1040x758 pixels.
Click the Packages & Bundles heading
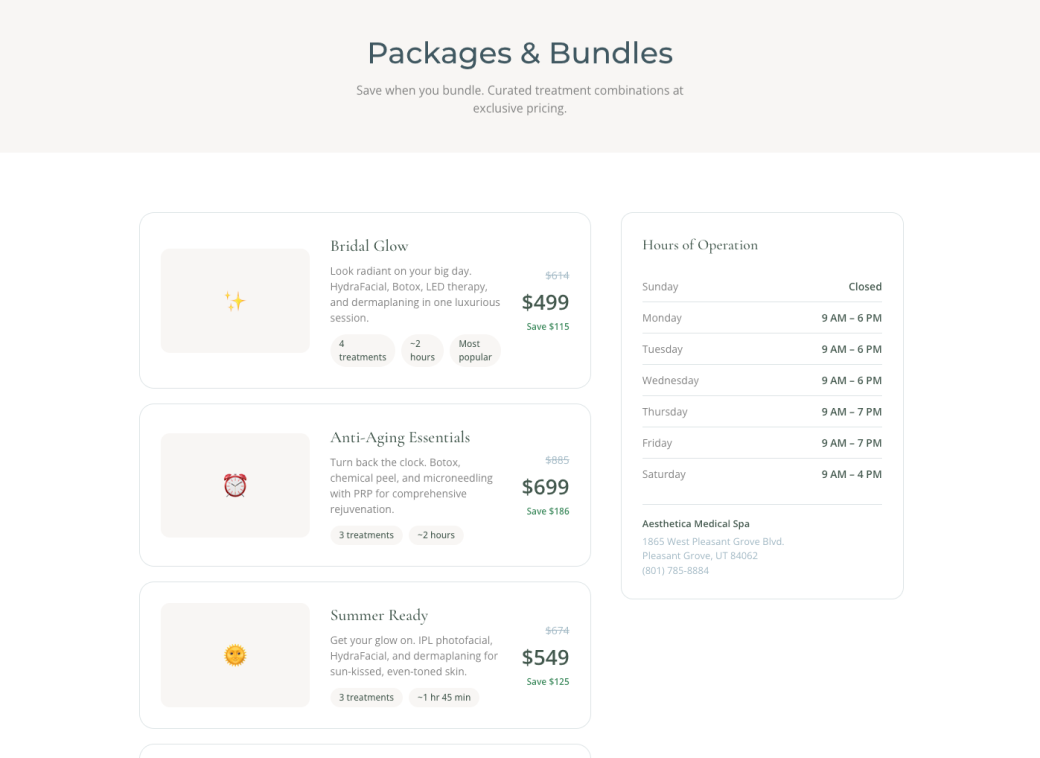pyautogui.click(x=520, y=53)
